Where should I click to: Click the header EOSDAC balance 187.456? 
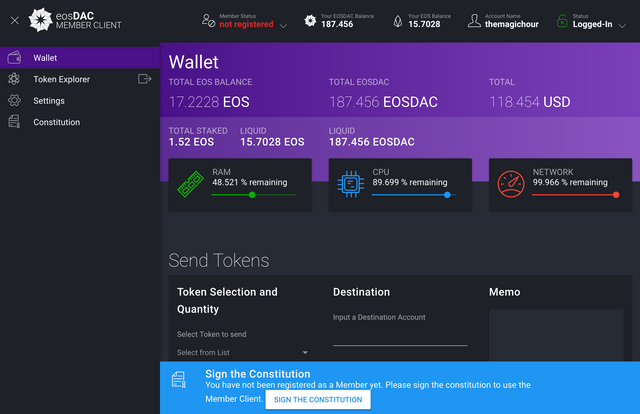click(x=337, y=24)
